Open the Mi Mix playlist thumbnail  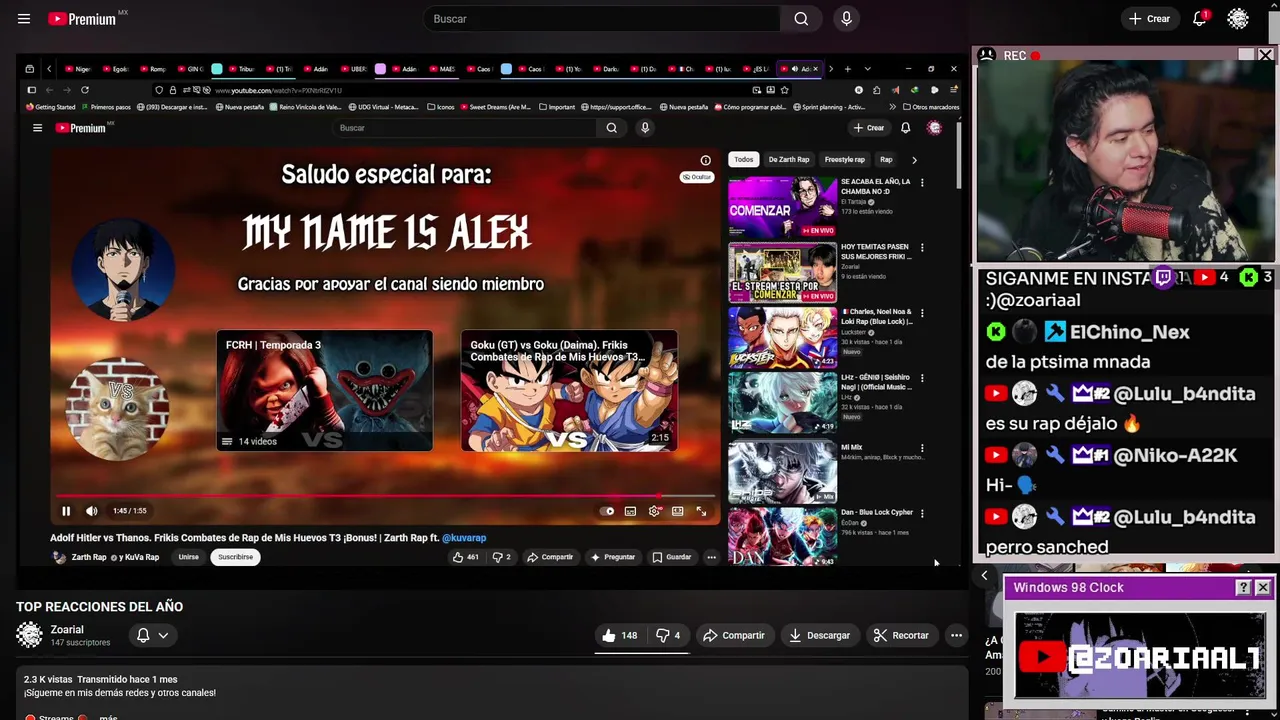pos(782,471)
